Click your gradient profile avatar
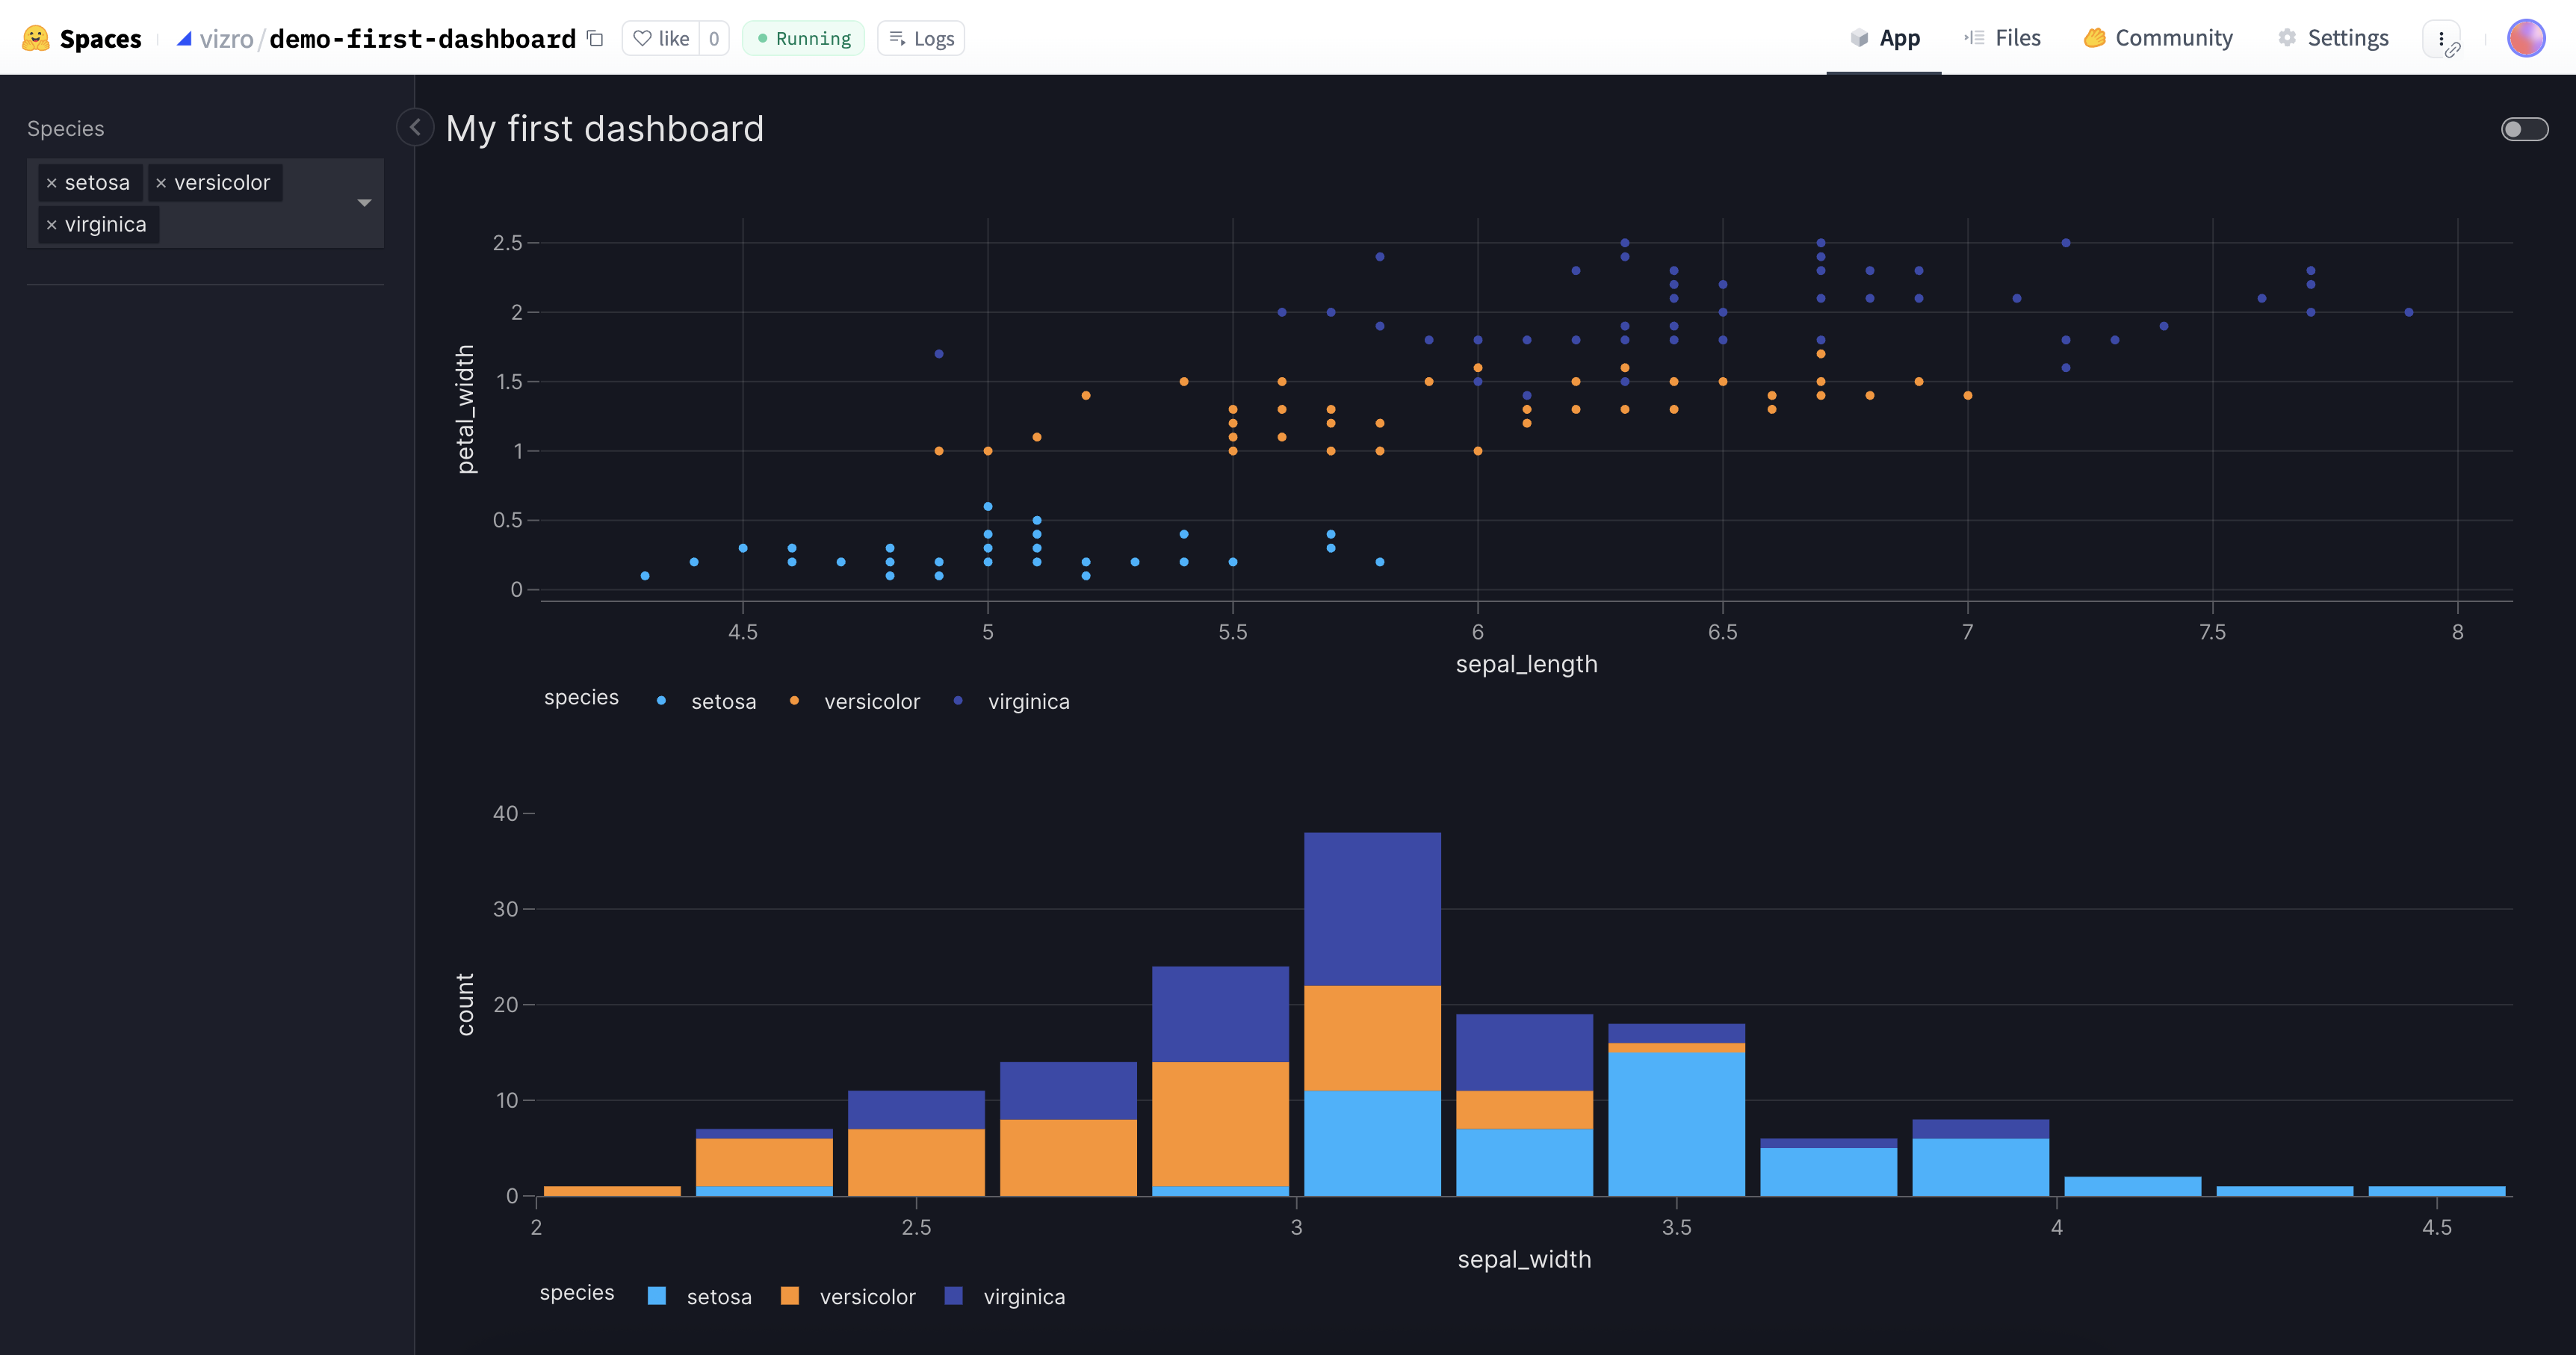This screenshot has height=1355, width=2576. click(x=2528, y=38)
